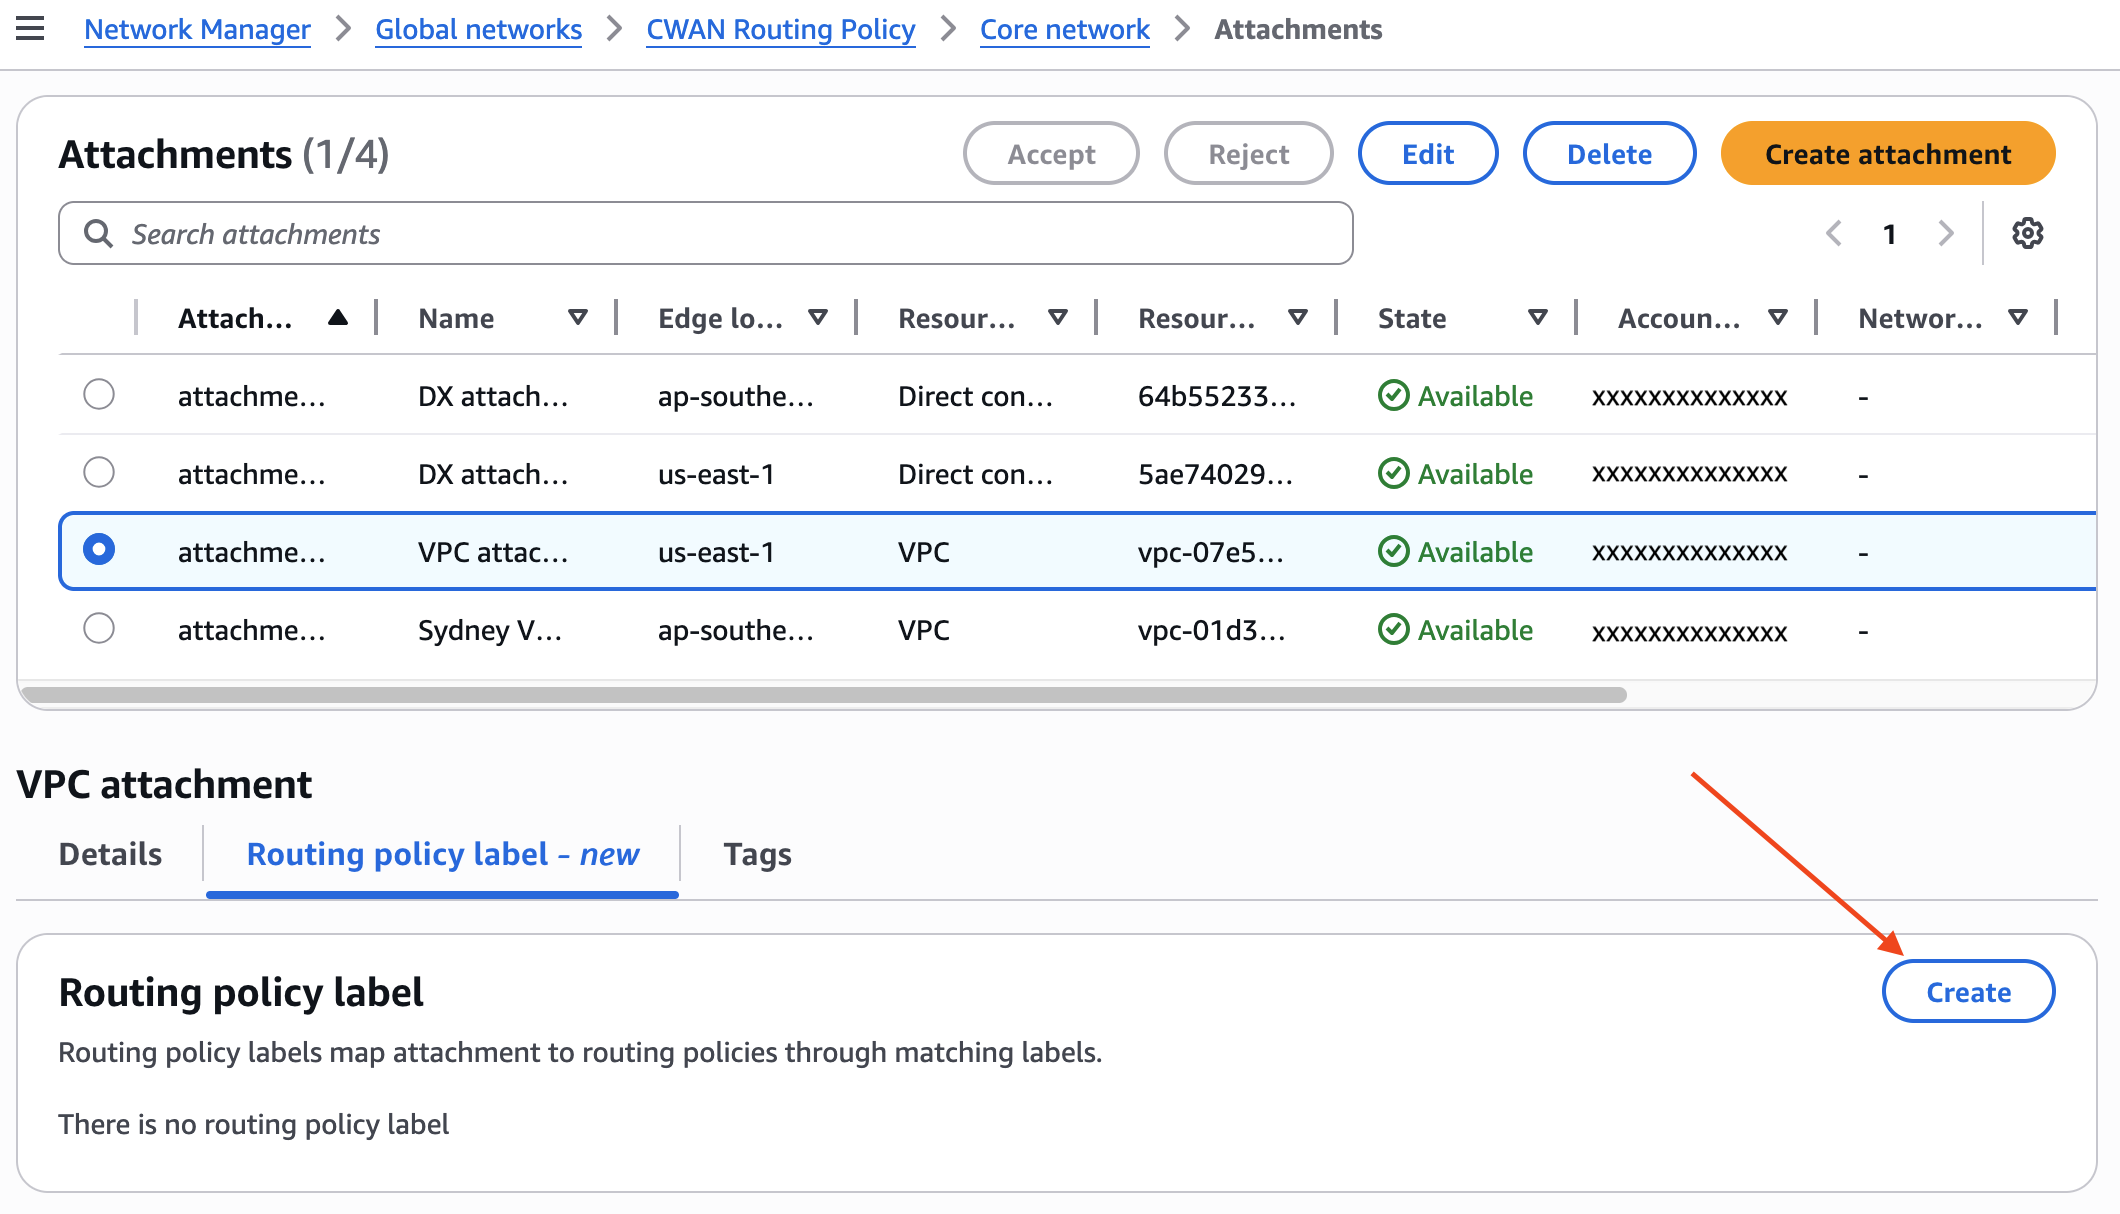The height and width of the screenshot is (1214, 2120).
Task: Click the next page chevron
Action: pyautogui.click(x=1945, y=233)
